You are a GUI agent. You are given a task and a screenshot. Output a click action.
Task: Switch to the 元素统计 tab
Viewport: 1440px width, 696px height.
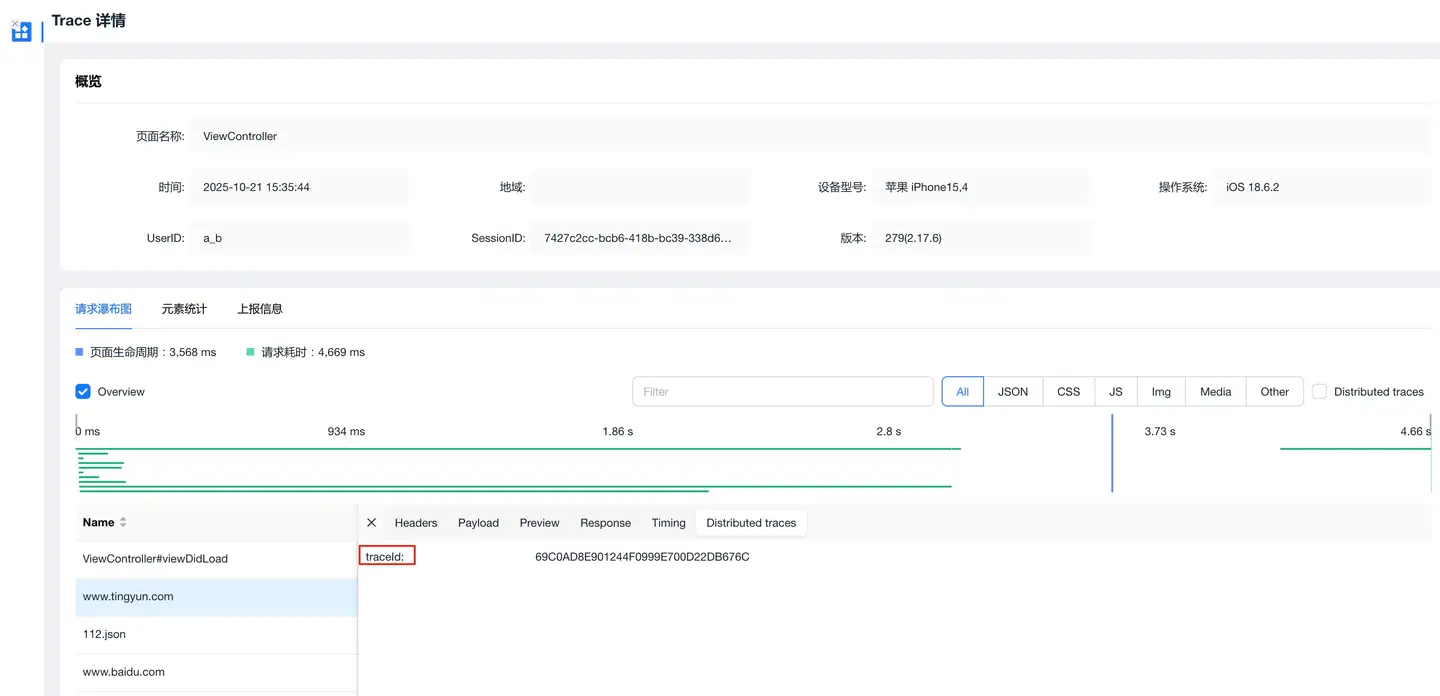184,309
